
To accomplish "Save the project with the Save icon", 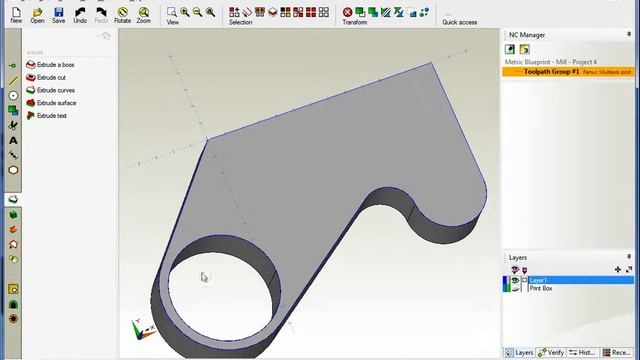I will pyautogui.click(x=58, y=15).
